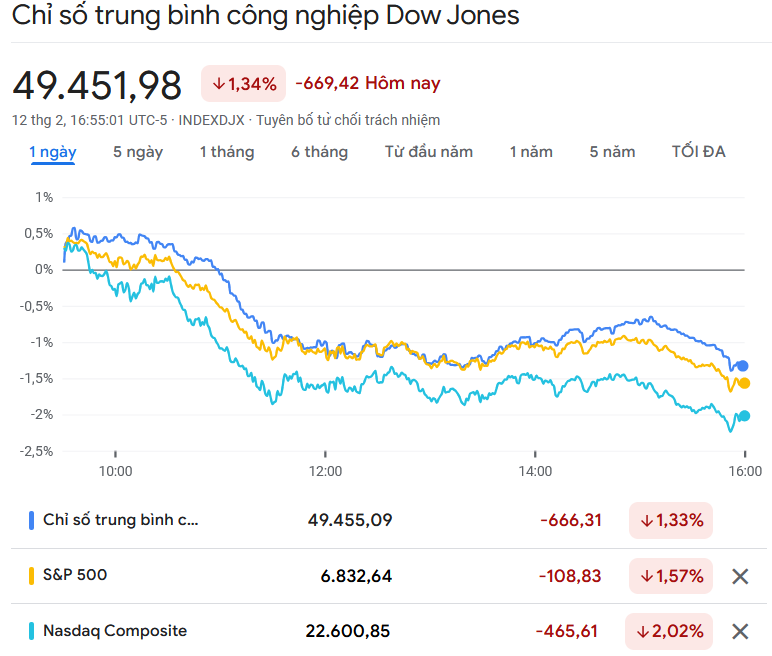Select the '6 tháng' range tab
Viewport: 772px width, 656px height.
coord(320,152)
